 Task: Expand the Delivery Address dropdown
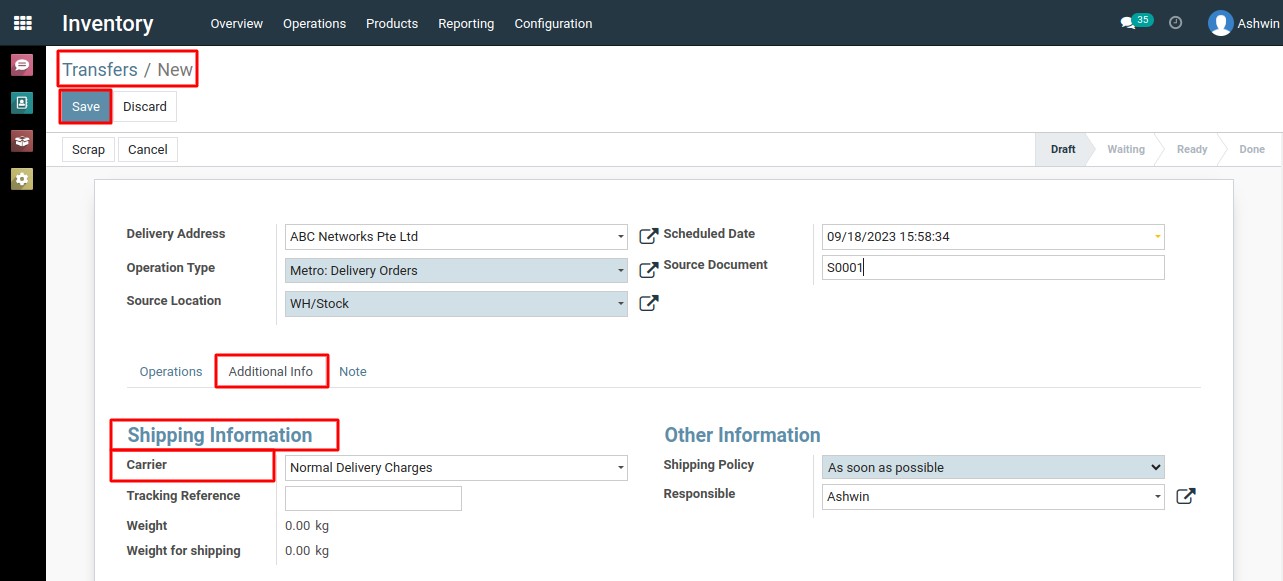click(x=621, y=237)
